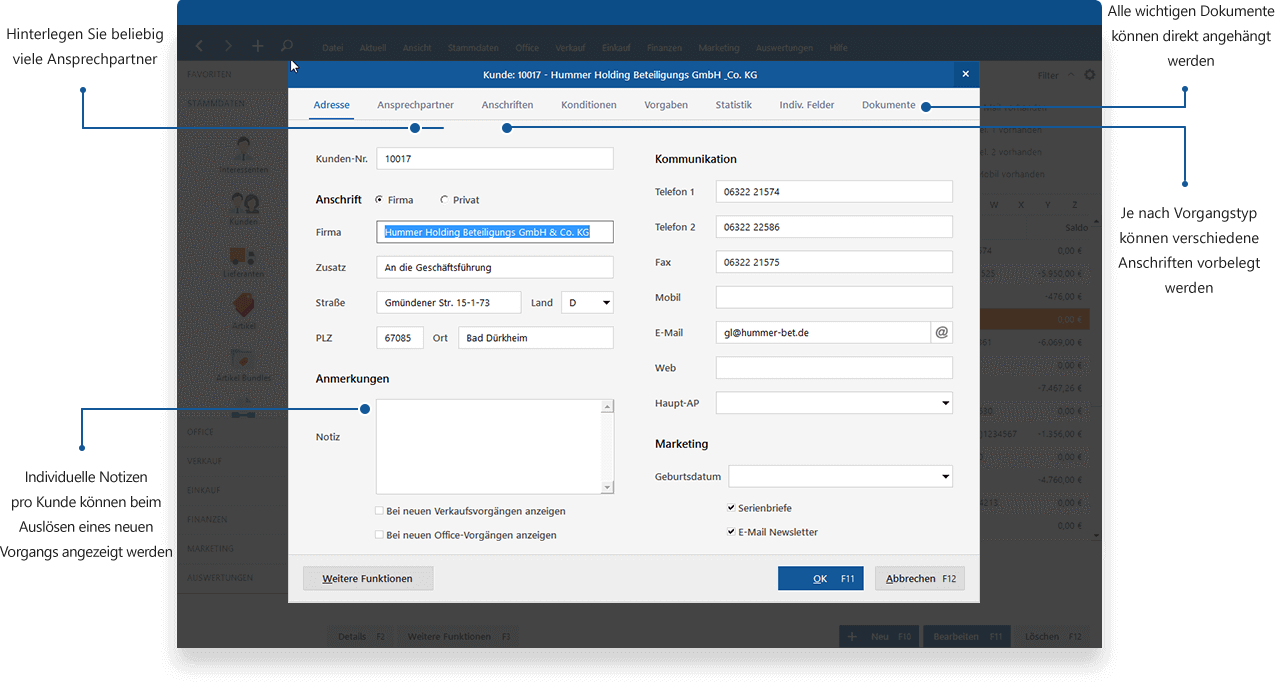
Task: Open the Indiv. Felder tab
Action: coord(807,105)
